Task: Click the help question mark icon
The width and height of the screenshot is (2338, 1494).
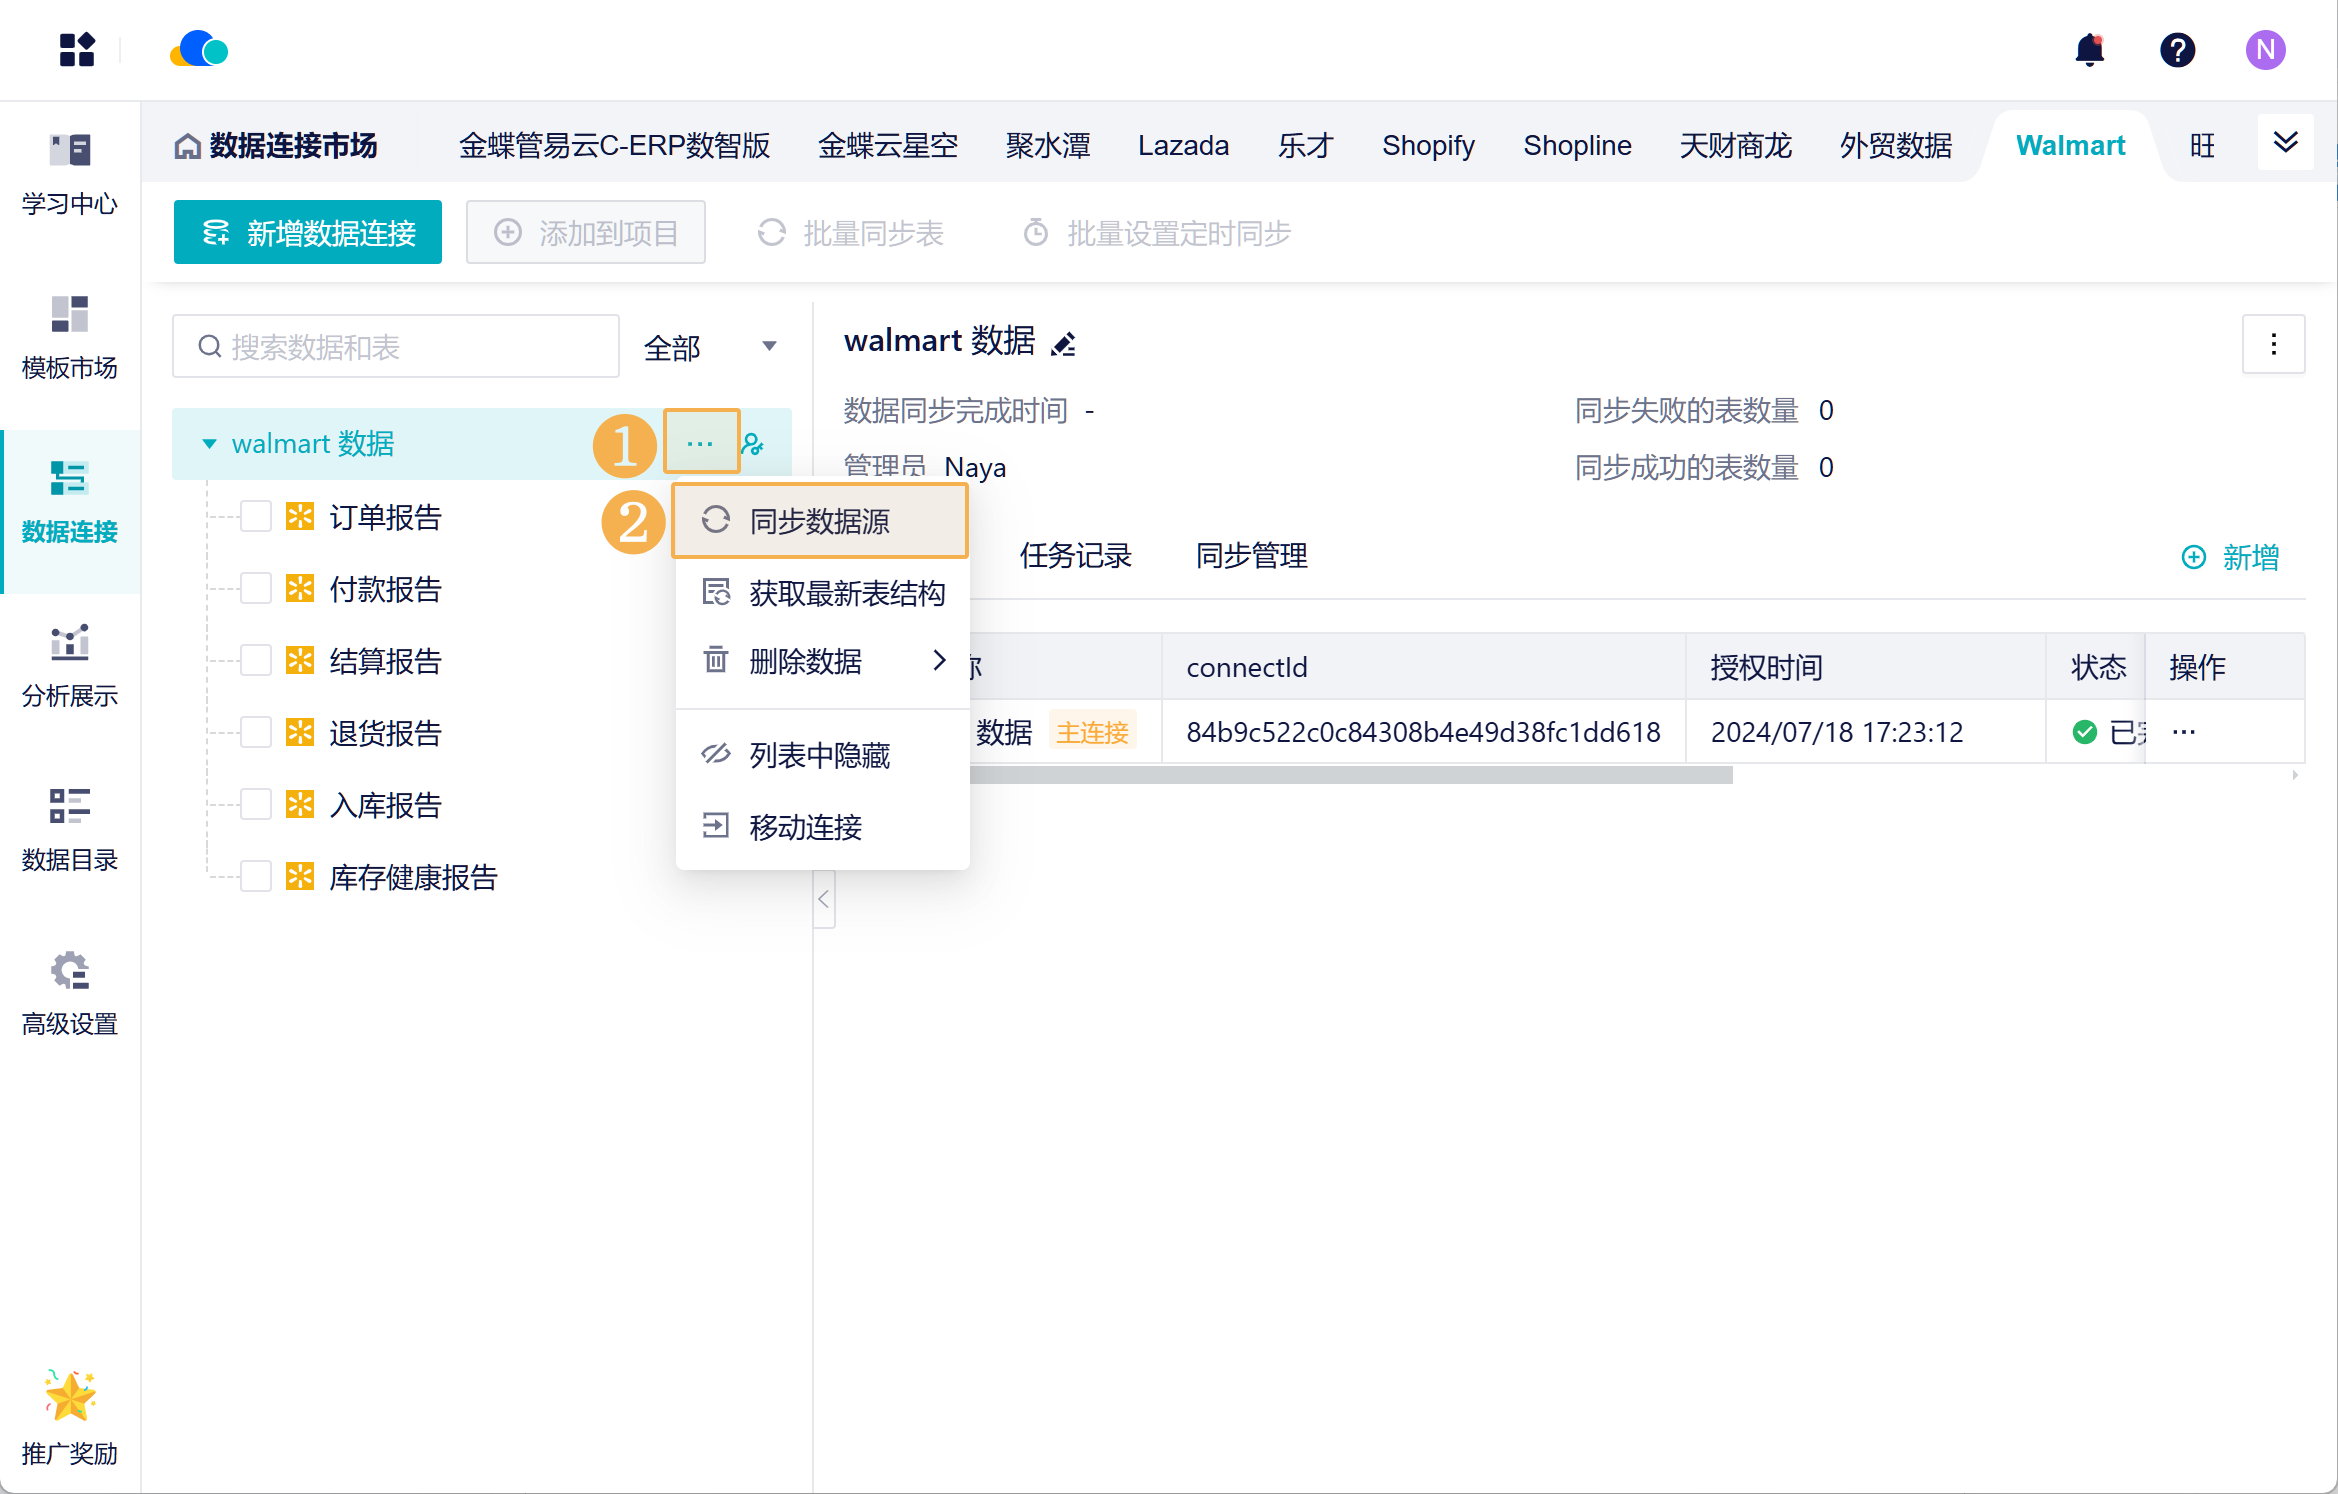Action: 2177,49
